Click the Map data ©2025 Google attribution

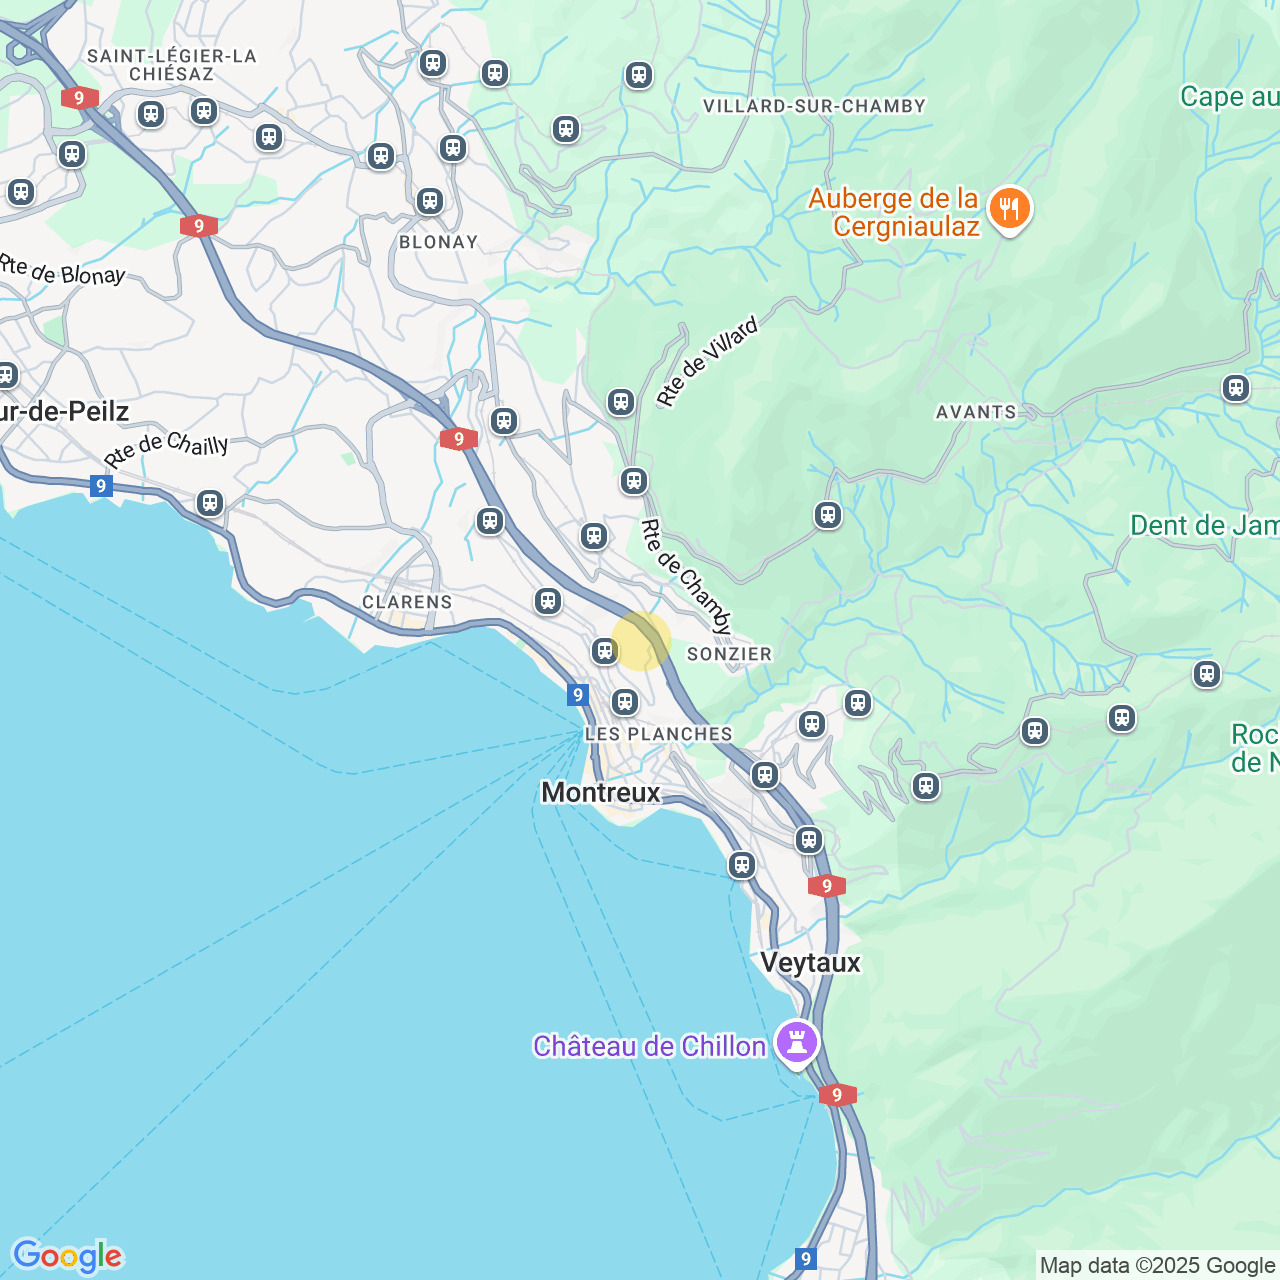[x=1157, y=1266]
